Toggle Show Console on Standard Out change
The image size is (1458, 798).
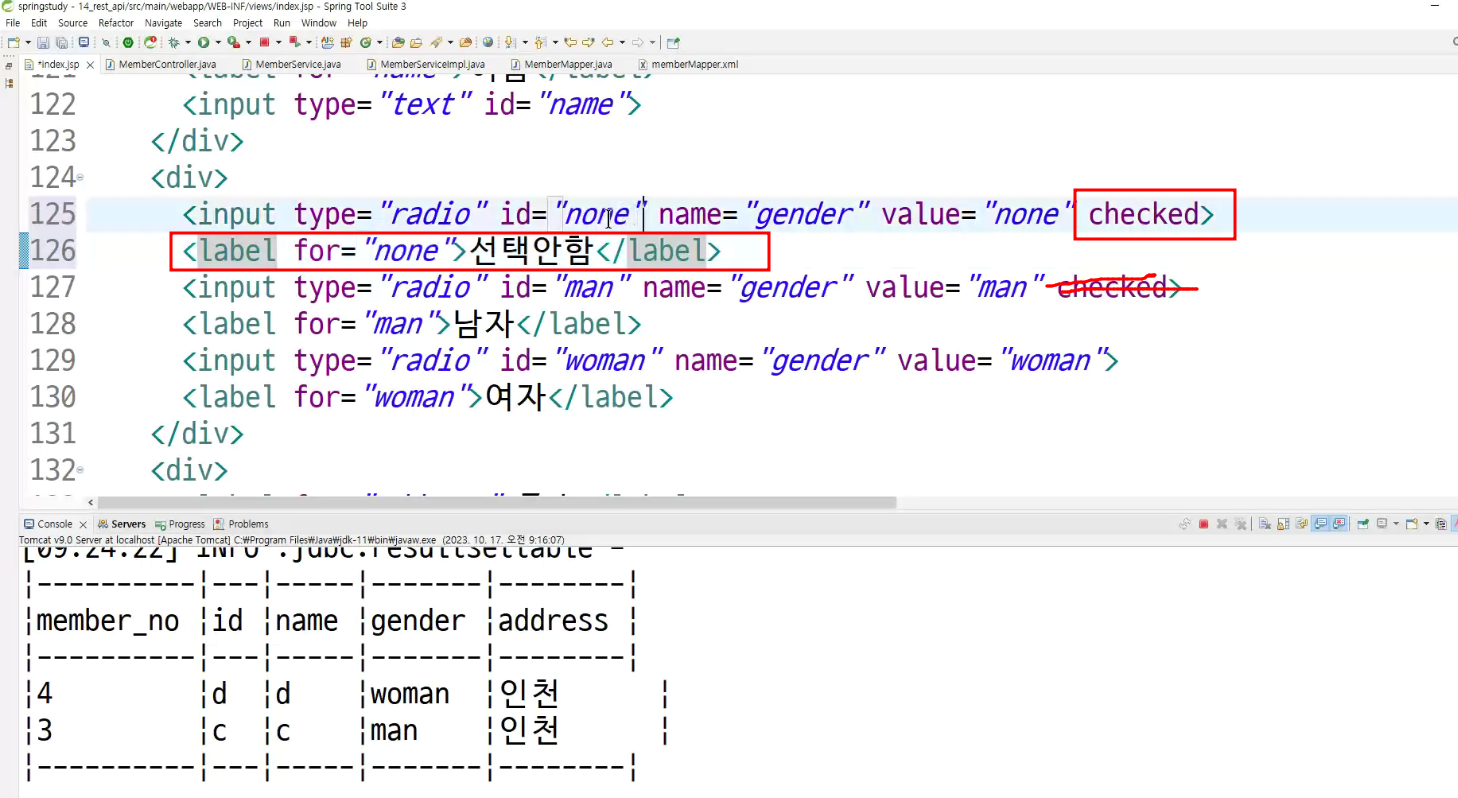point(1320,524)
